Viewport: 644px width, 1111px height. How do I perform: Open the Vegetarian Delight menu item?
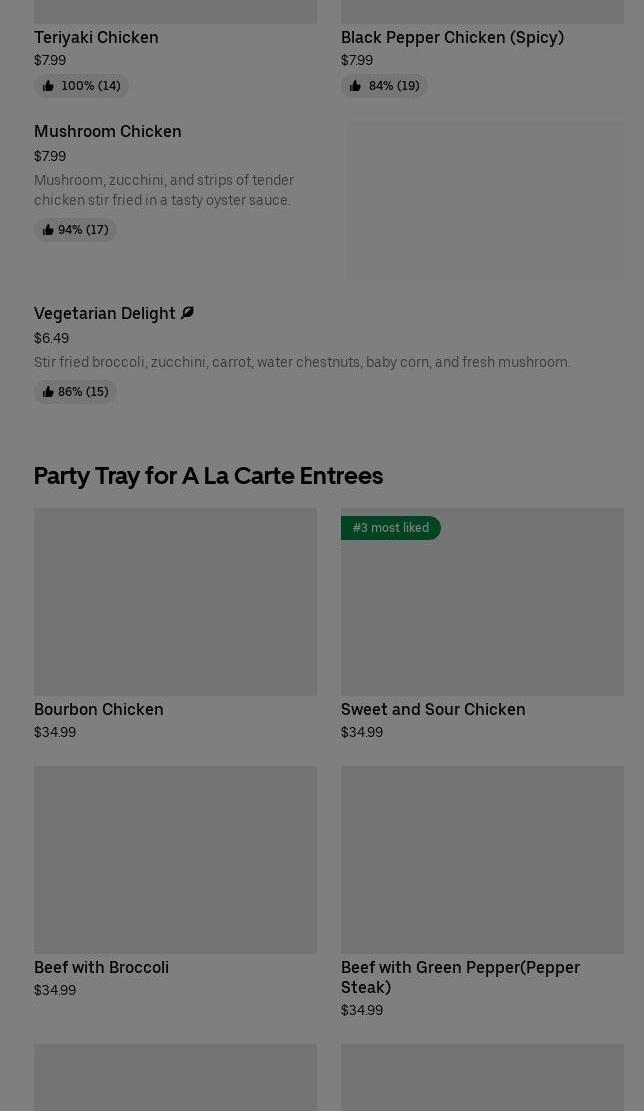click(x=105, y=313)
